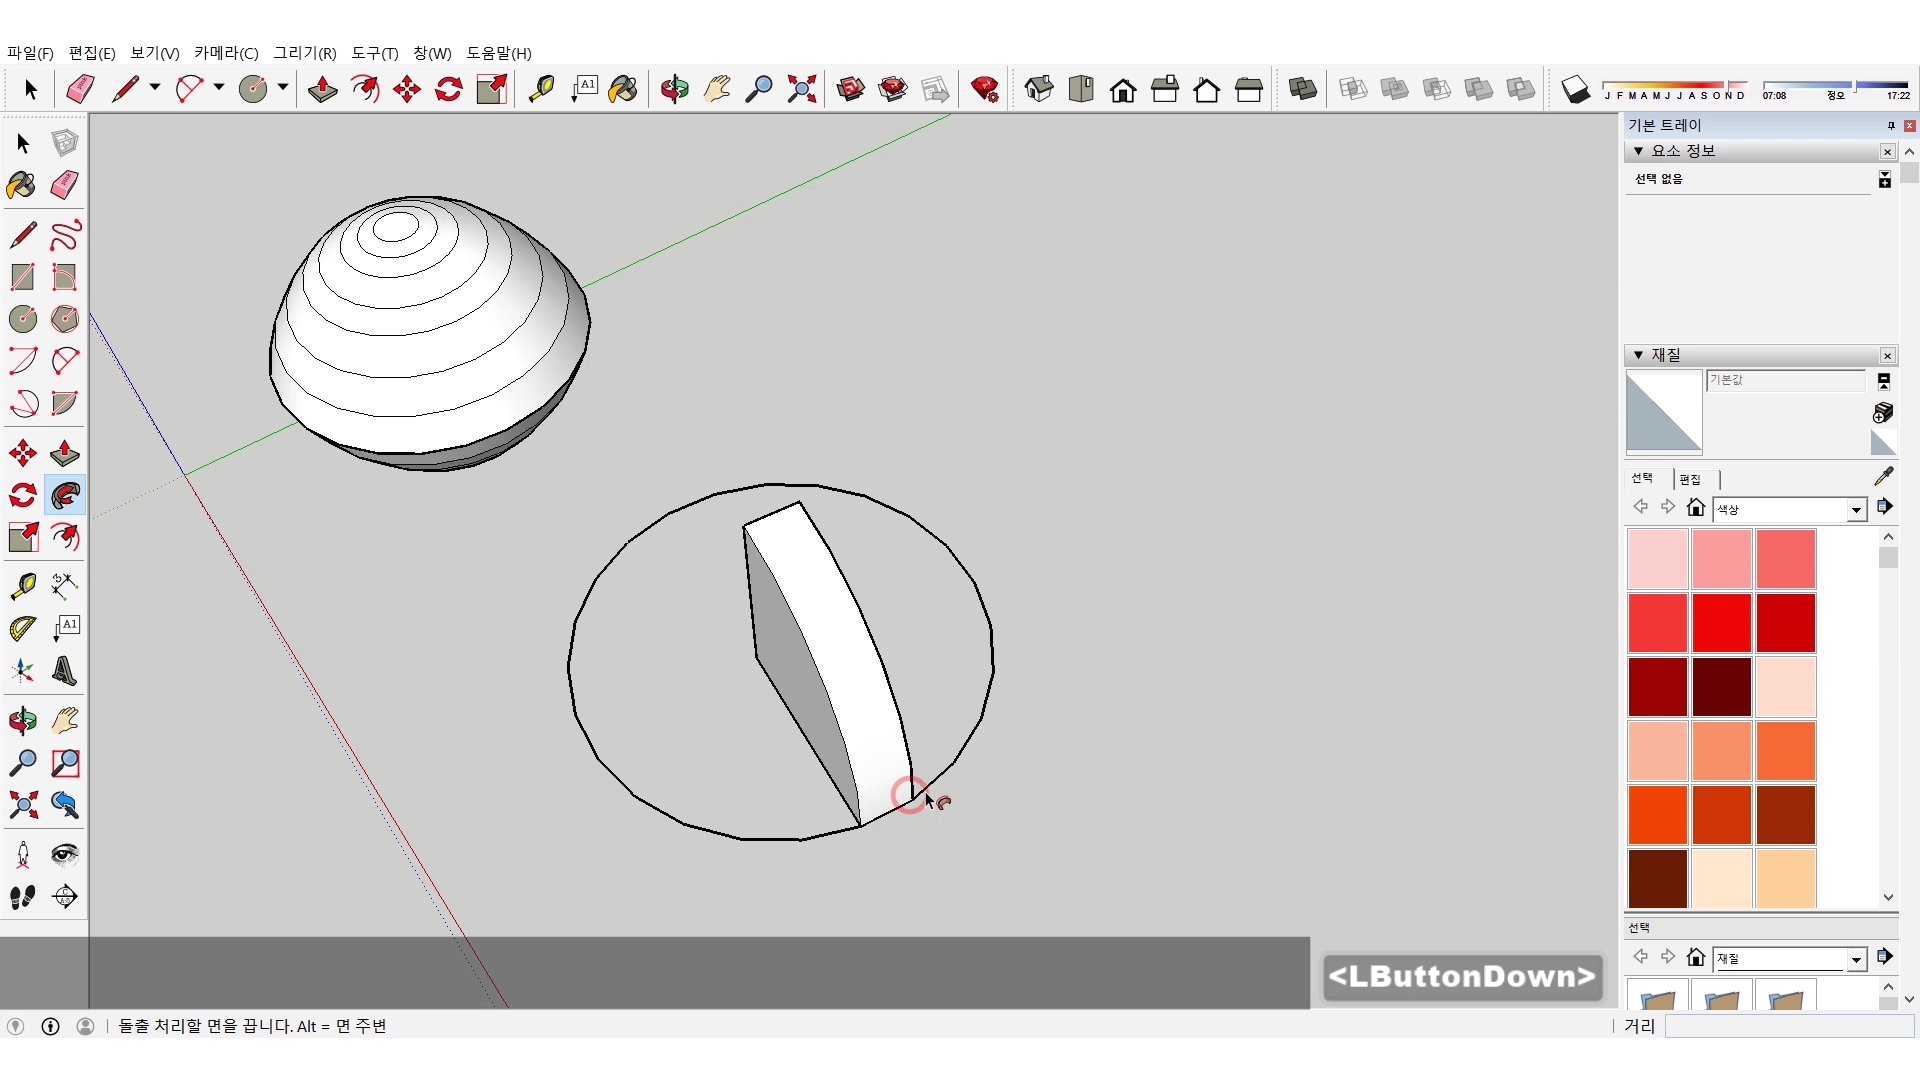Collapse the 요소 정보 panel
Screen dimensions: 1920x1080
point(1638,151)
